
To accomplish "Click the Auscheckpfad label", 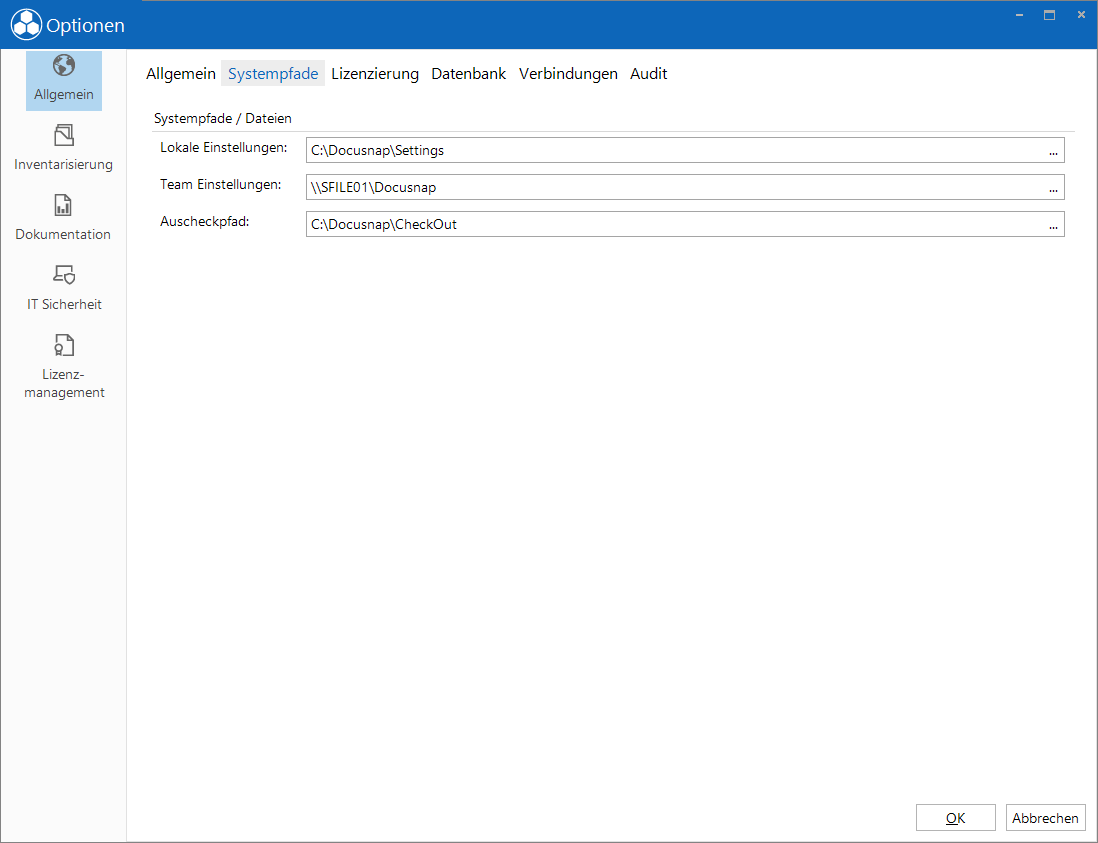I will (x=204, y=222).
